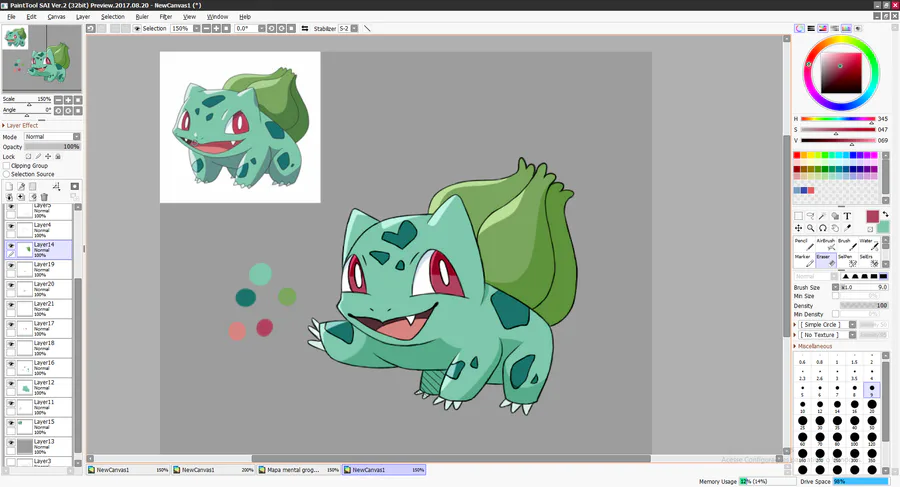The image size is (900, 487).
Task: Toggle the Min Size checkbox
Action: pyautogui.click(x=836, y=296)
